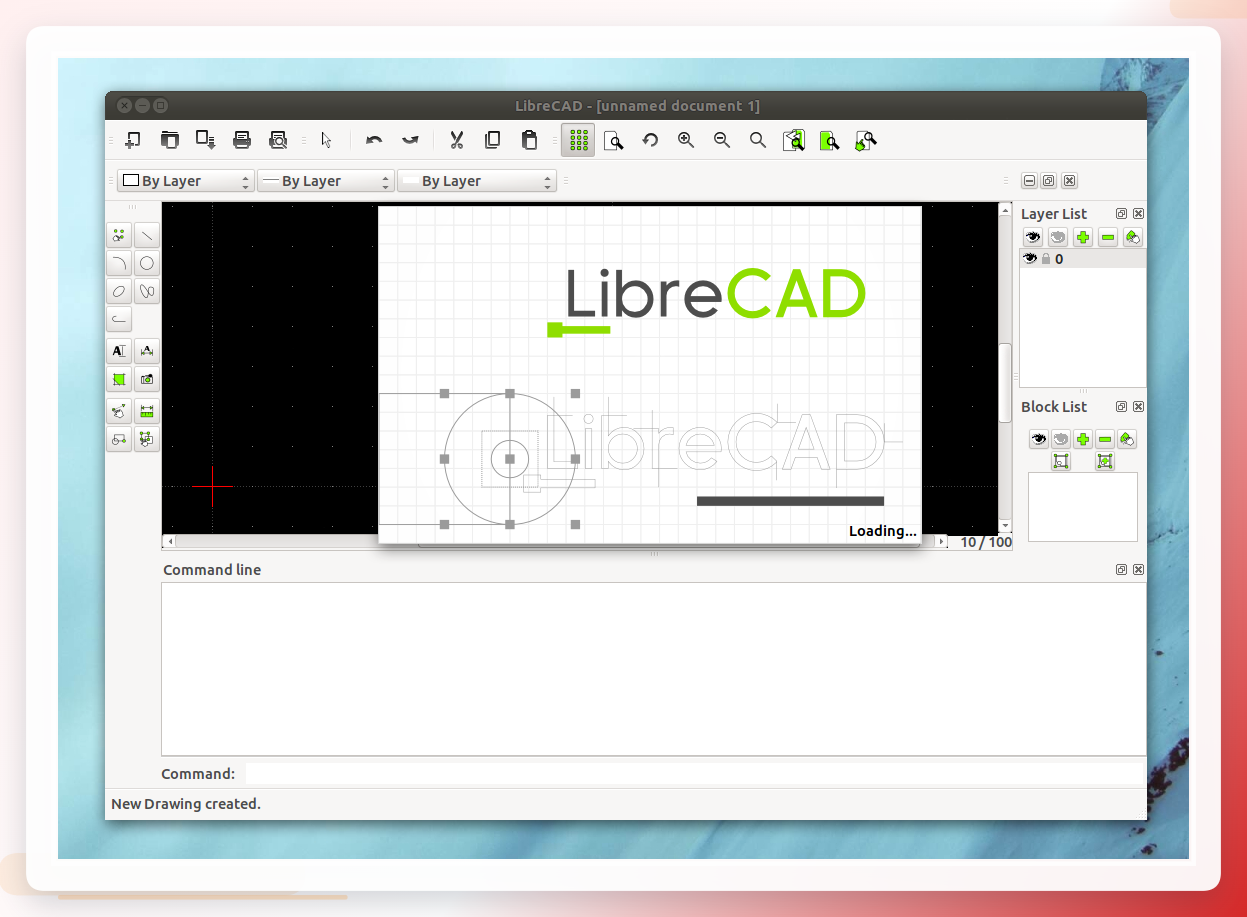The height and width of the screenshot is (917, 1247).
Task: Copy selection to clipboard
Action: coord(493,140)
